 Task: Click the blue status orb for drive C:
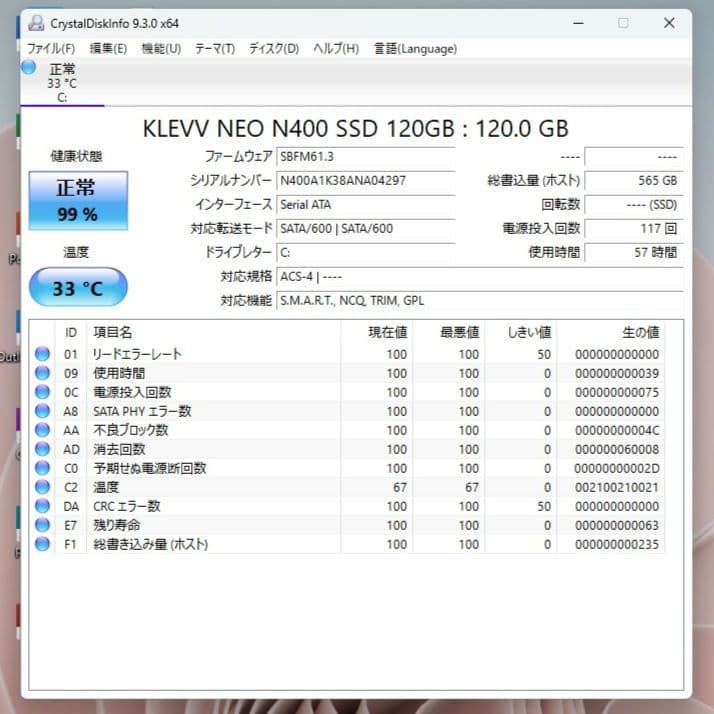tap(29, 68)
